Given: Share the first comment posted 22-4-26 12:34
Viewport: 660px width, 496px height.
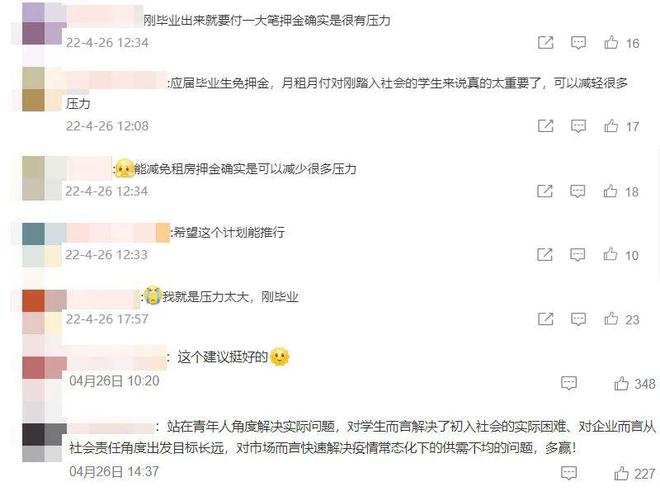Looking at the screenshot, I should click(545, 42).
